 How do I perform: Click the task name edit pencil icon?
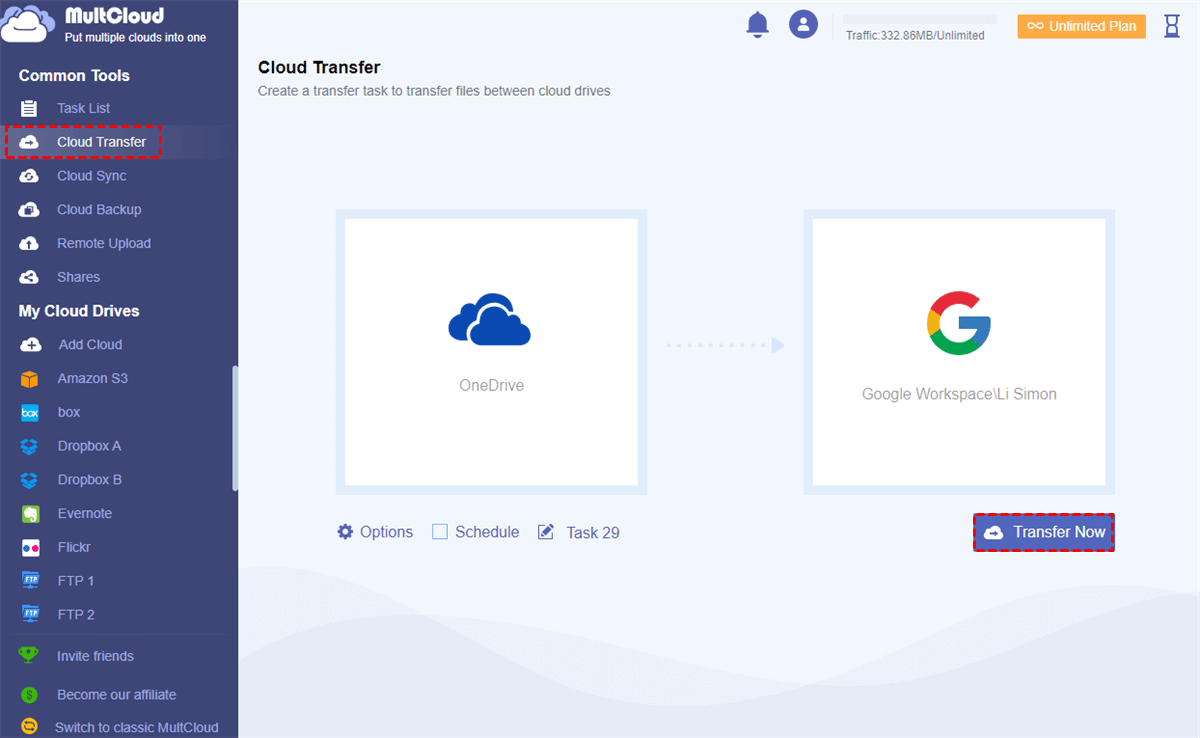click(546, 532)
